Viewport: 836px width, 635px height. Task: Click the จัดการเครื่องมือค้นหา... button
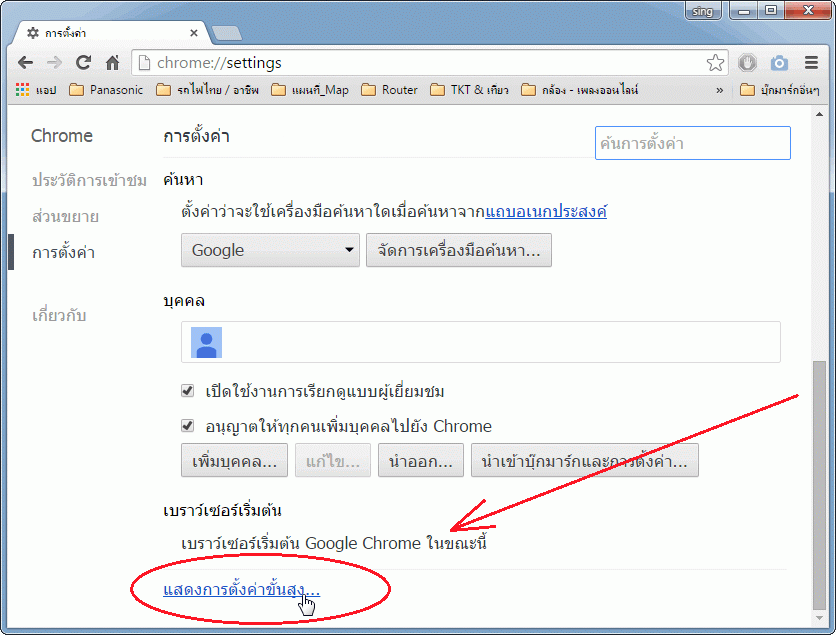(459, 250)
